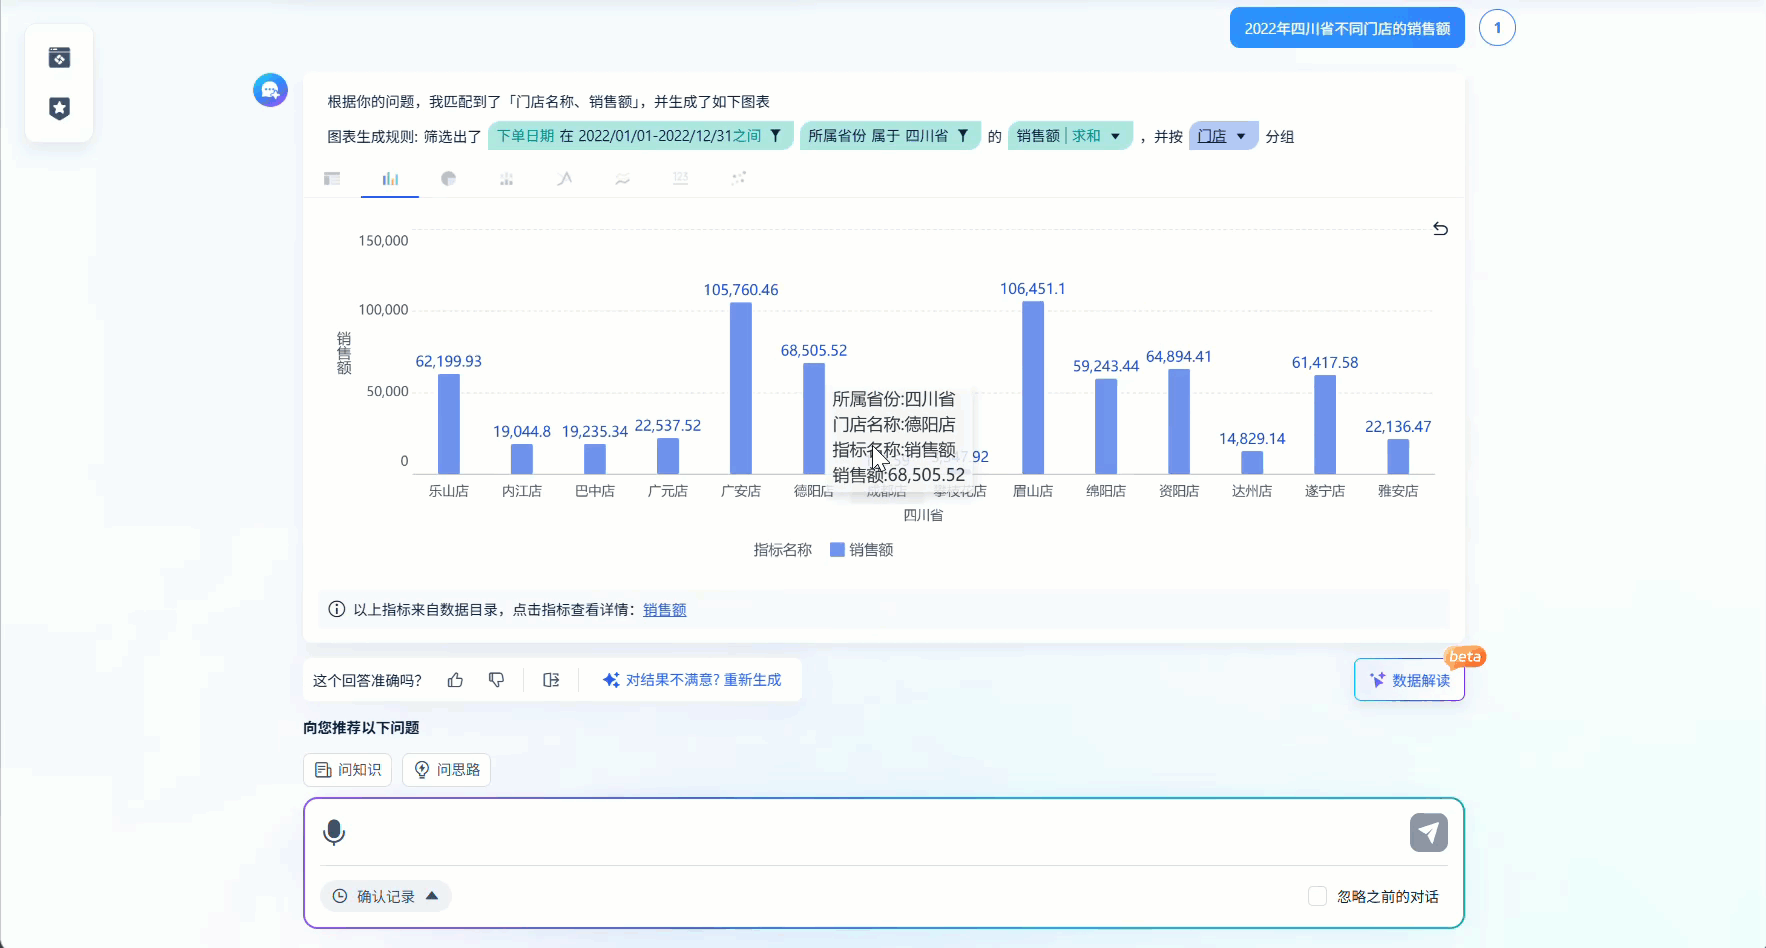
Task: Click the 22,136.47 data label
Action: (x=1398, y=427)
